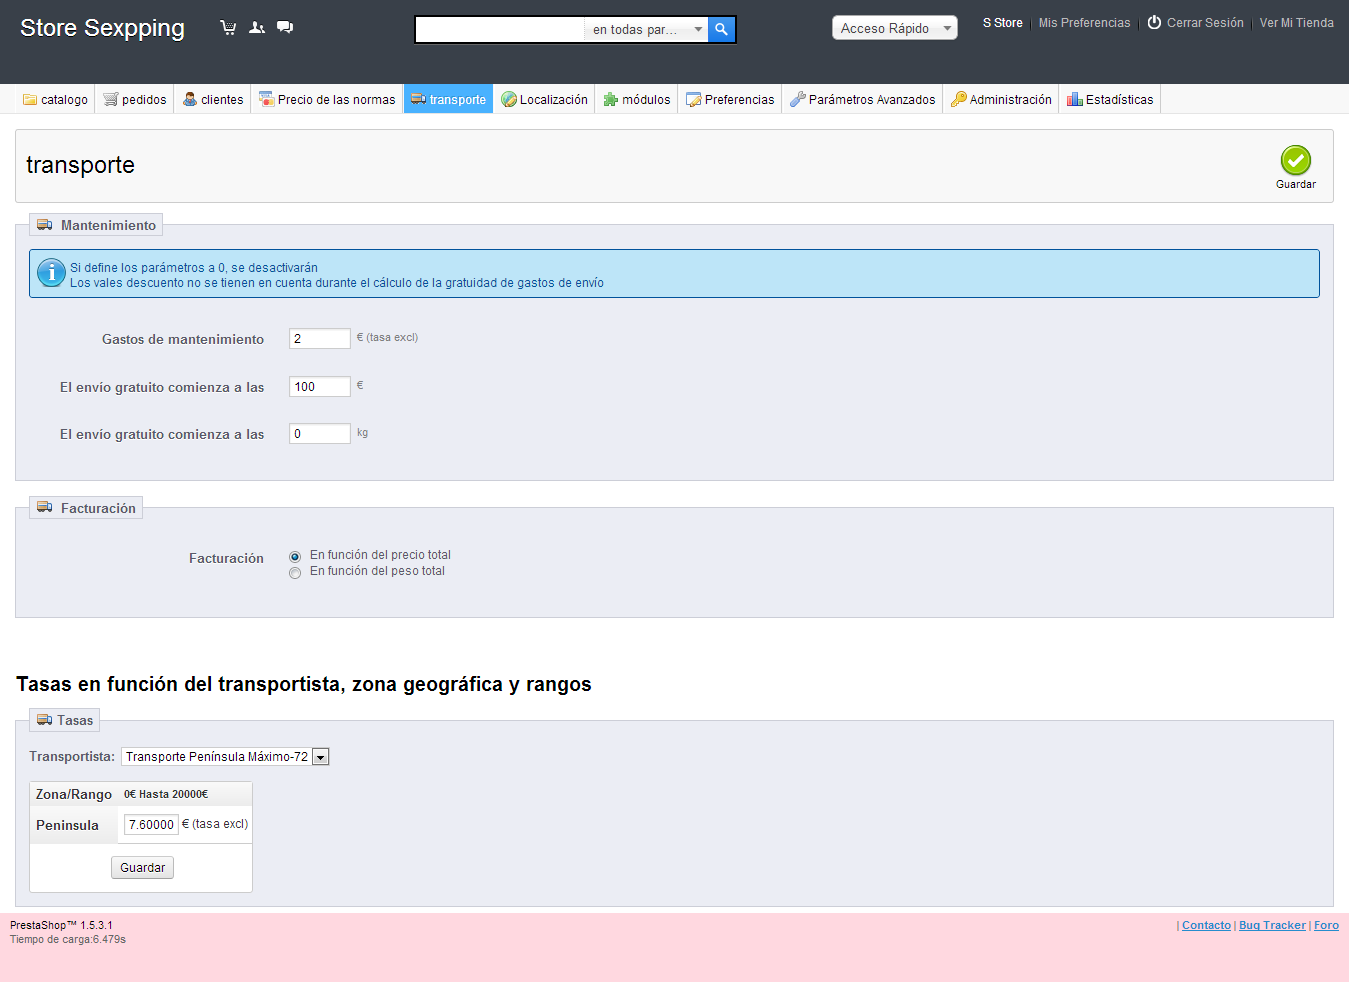The width and height of the screenshot is (1349, 982).
Task: Click the 'Peninsula' zone row label
Action: click(x=67, y=825)
